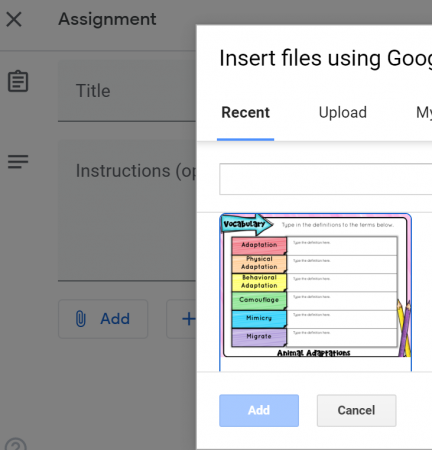Click the Insert files using Google heading
This screenshot has height=450, width=432.
(x=326, y=59)
